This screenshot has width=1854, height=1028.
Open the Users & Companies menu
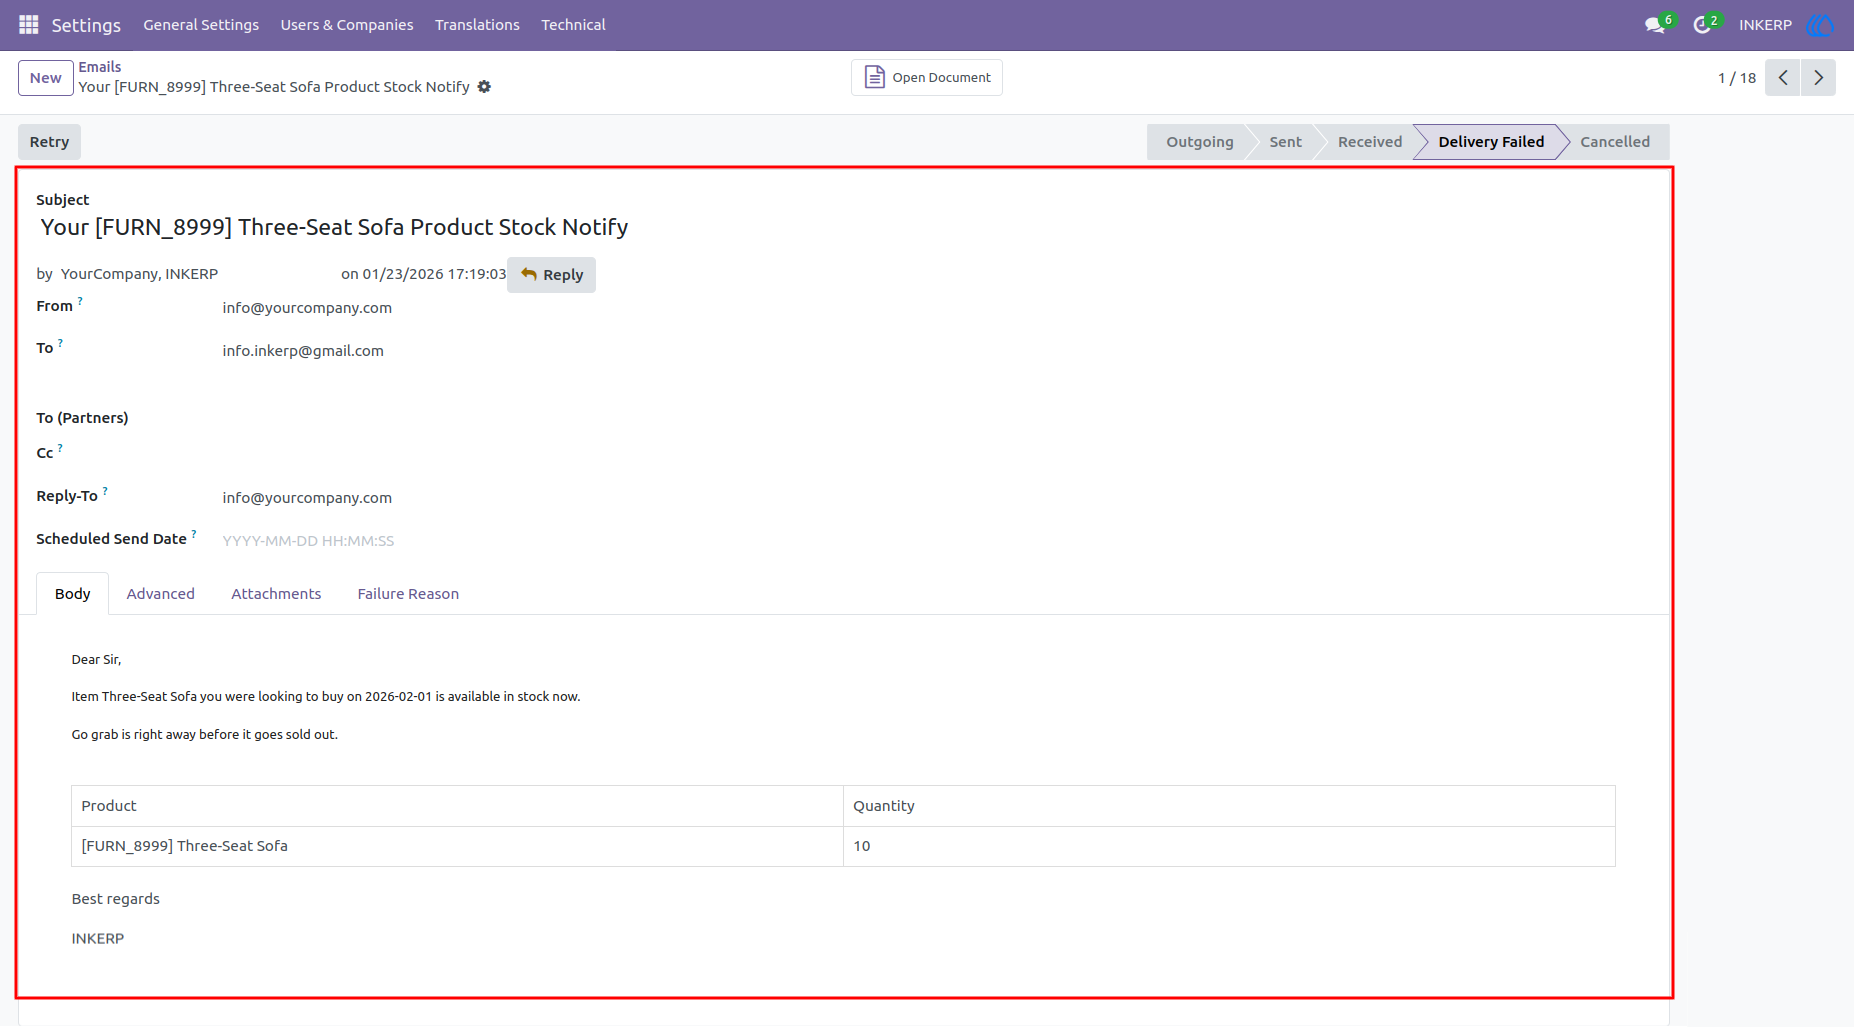click(347, 25)
